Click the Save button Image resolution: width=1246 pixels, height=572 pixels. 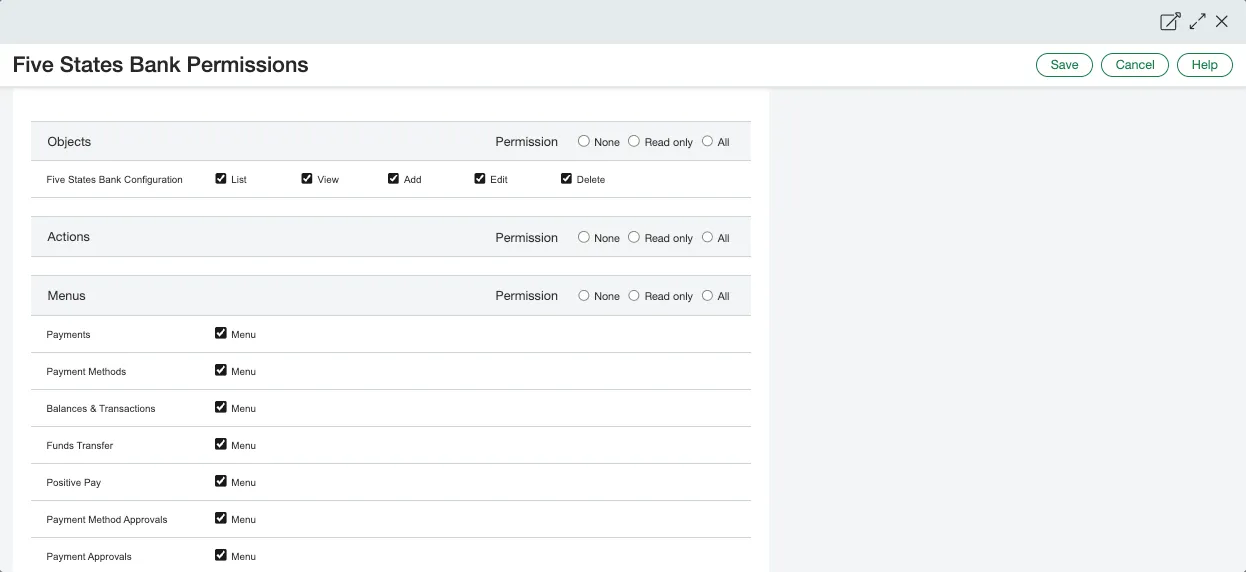pos(1064,65)
